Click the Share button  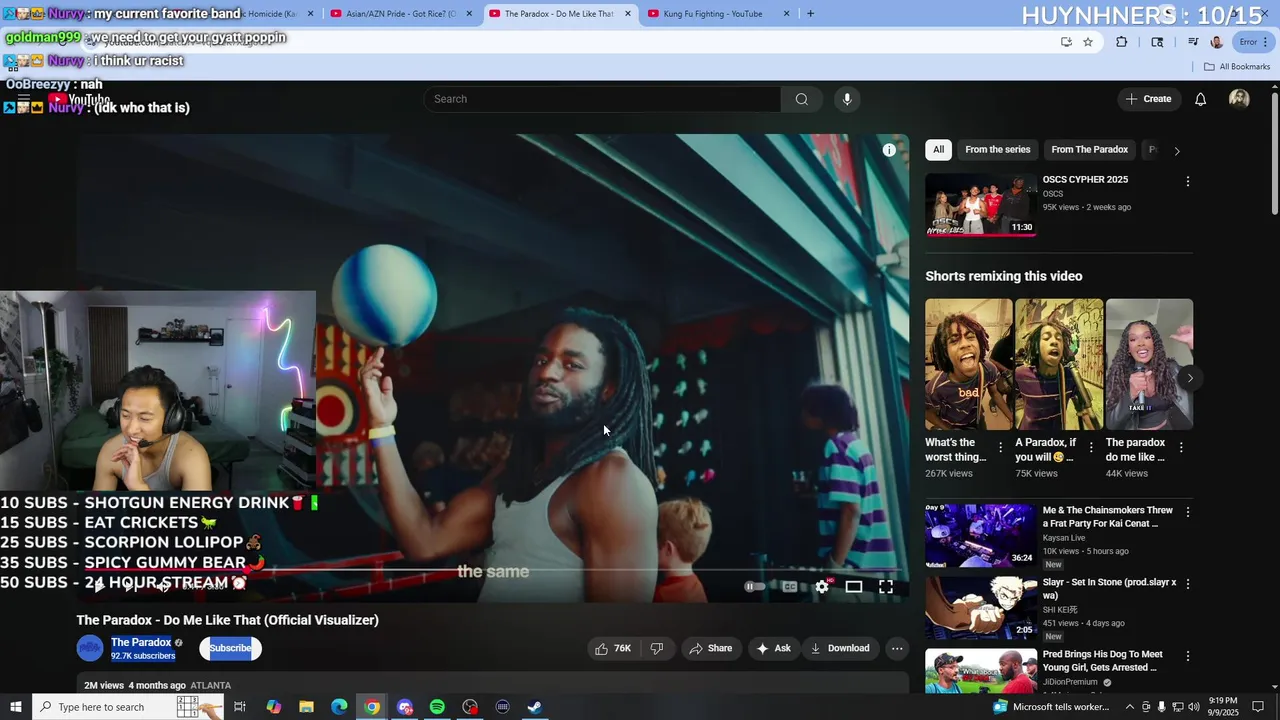click(711, 648)
